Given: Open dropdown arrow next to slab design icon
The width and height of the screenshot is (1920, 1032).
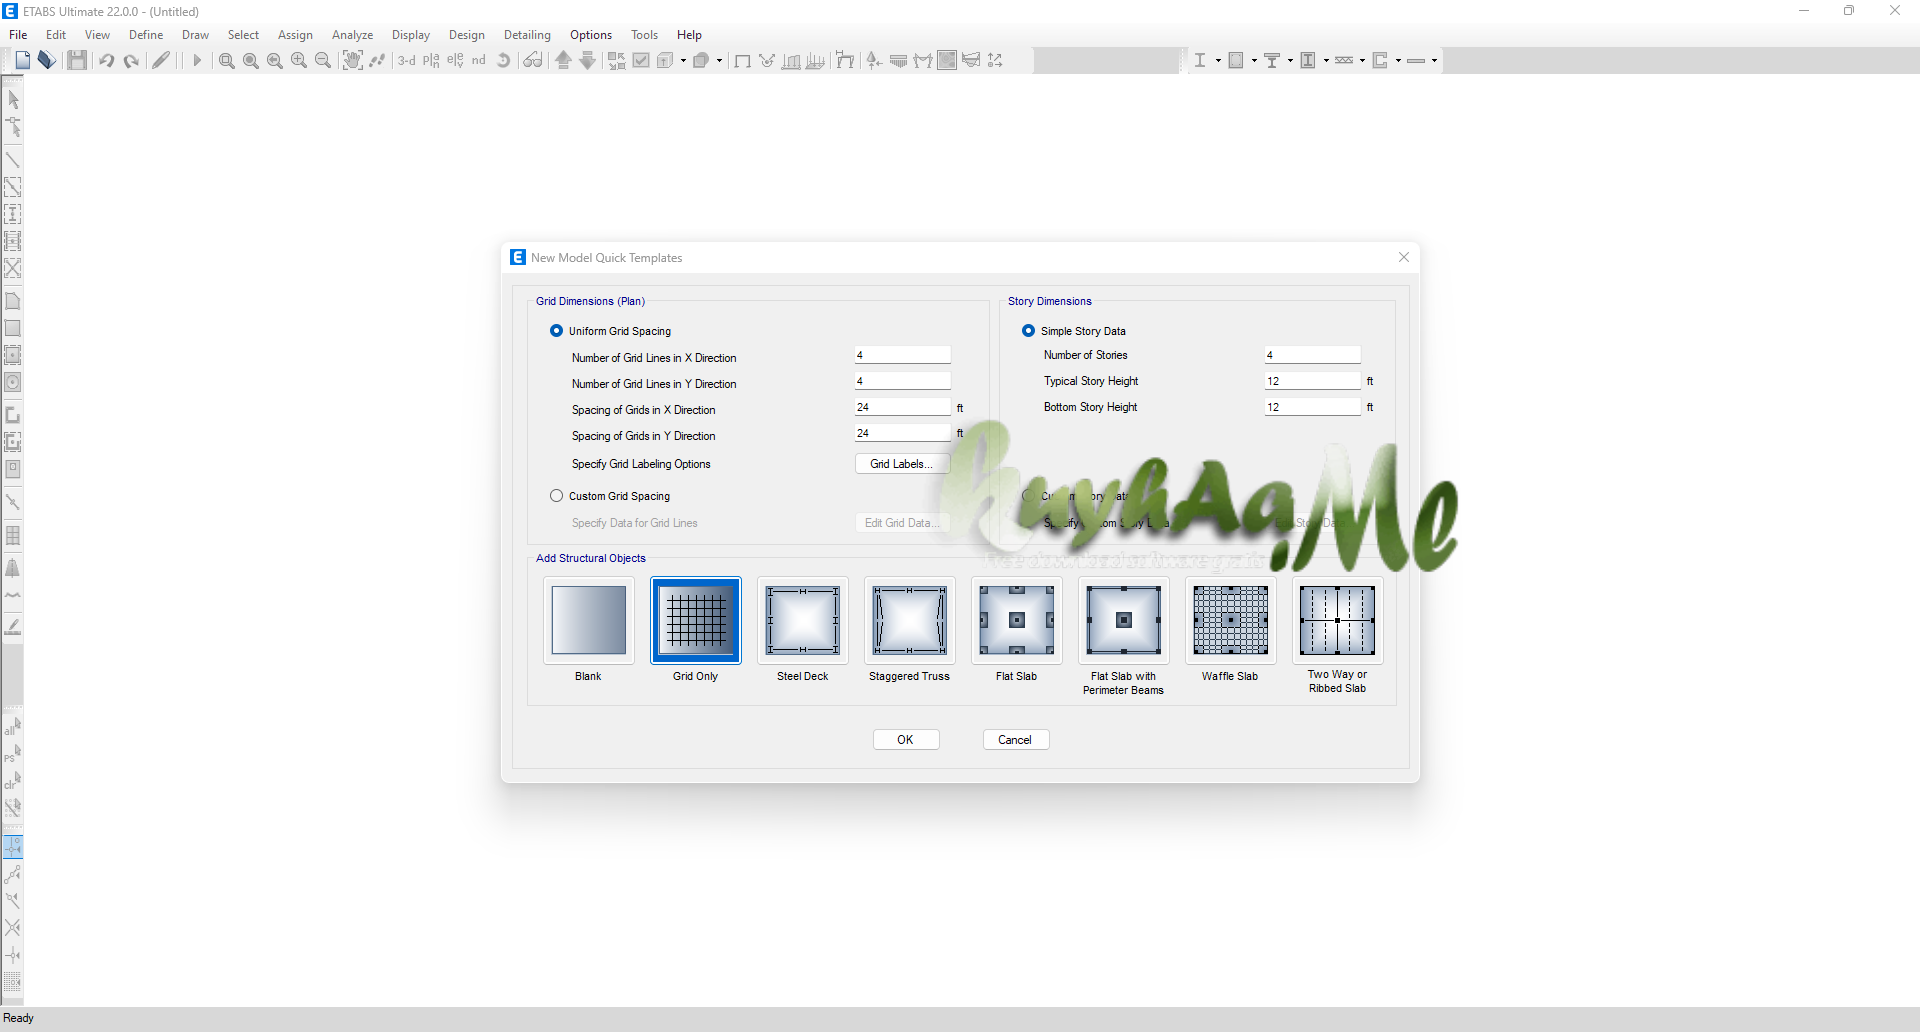Looking at the screenshot, I should pyautogui.click(x=1434, y=60).
